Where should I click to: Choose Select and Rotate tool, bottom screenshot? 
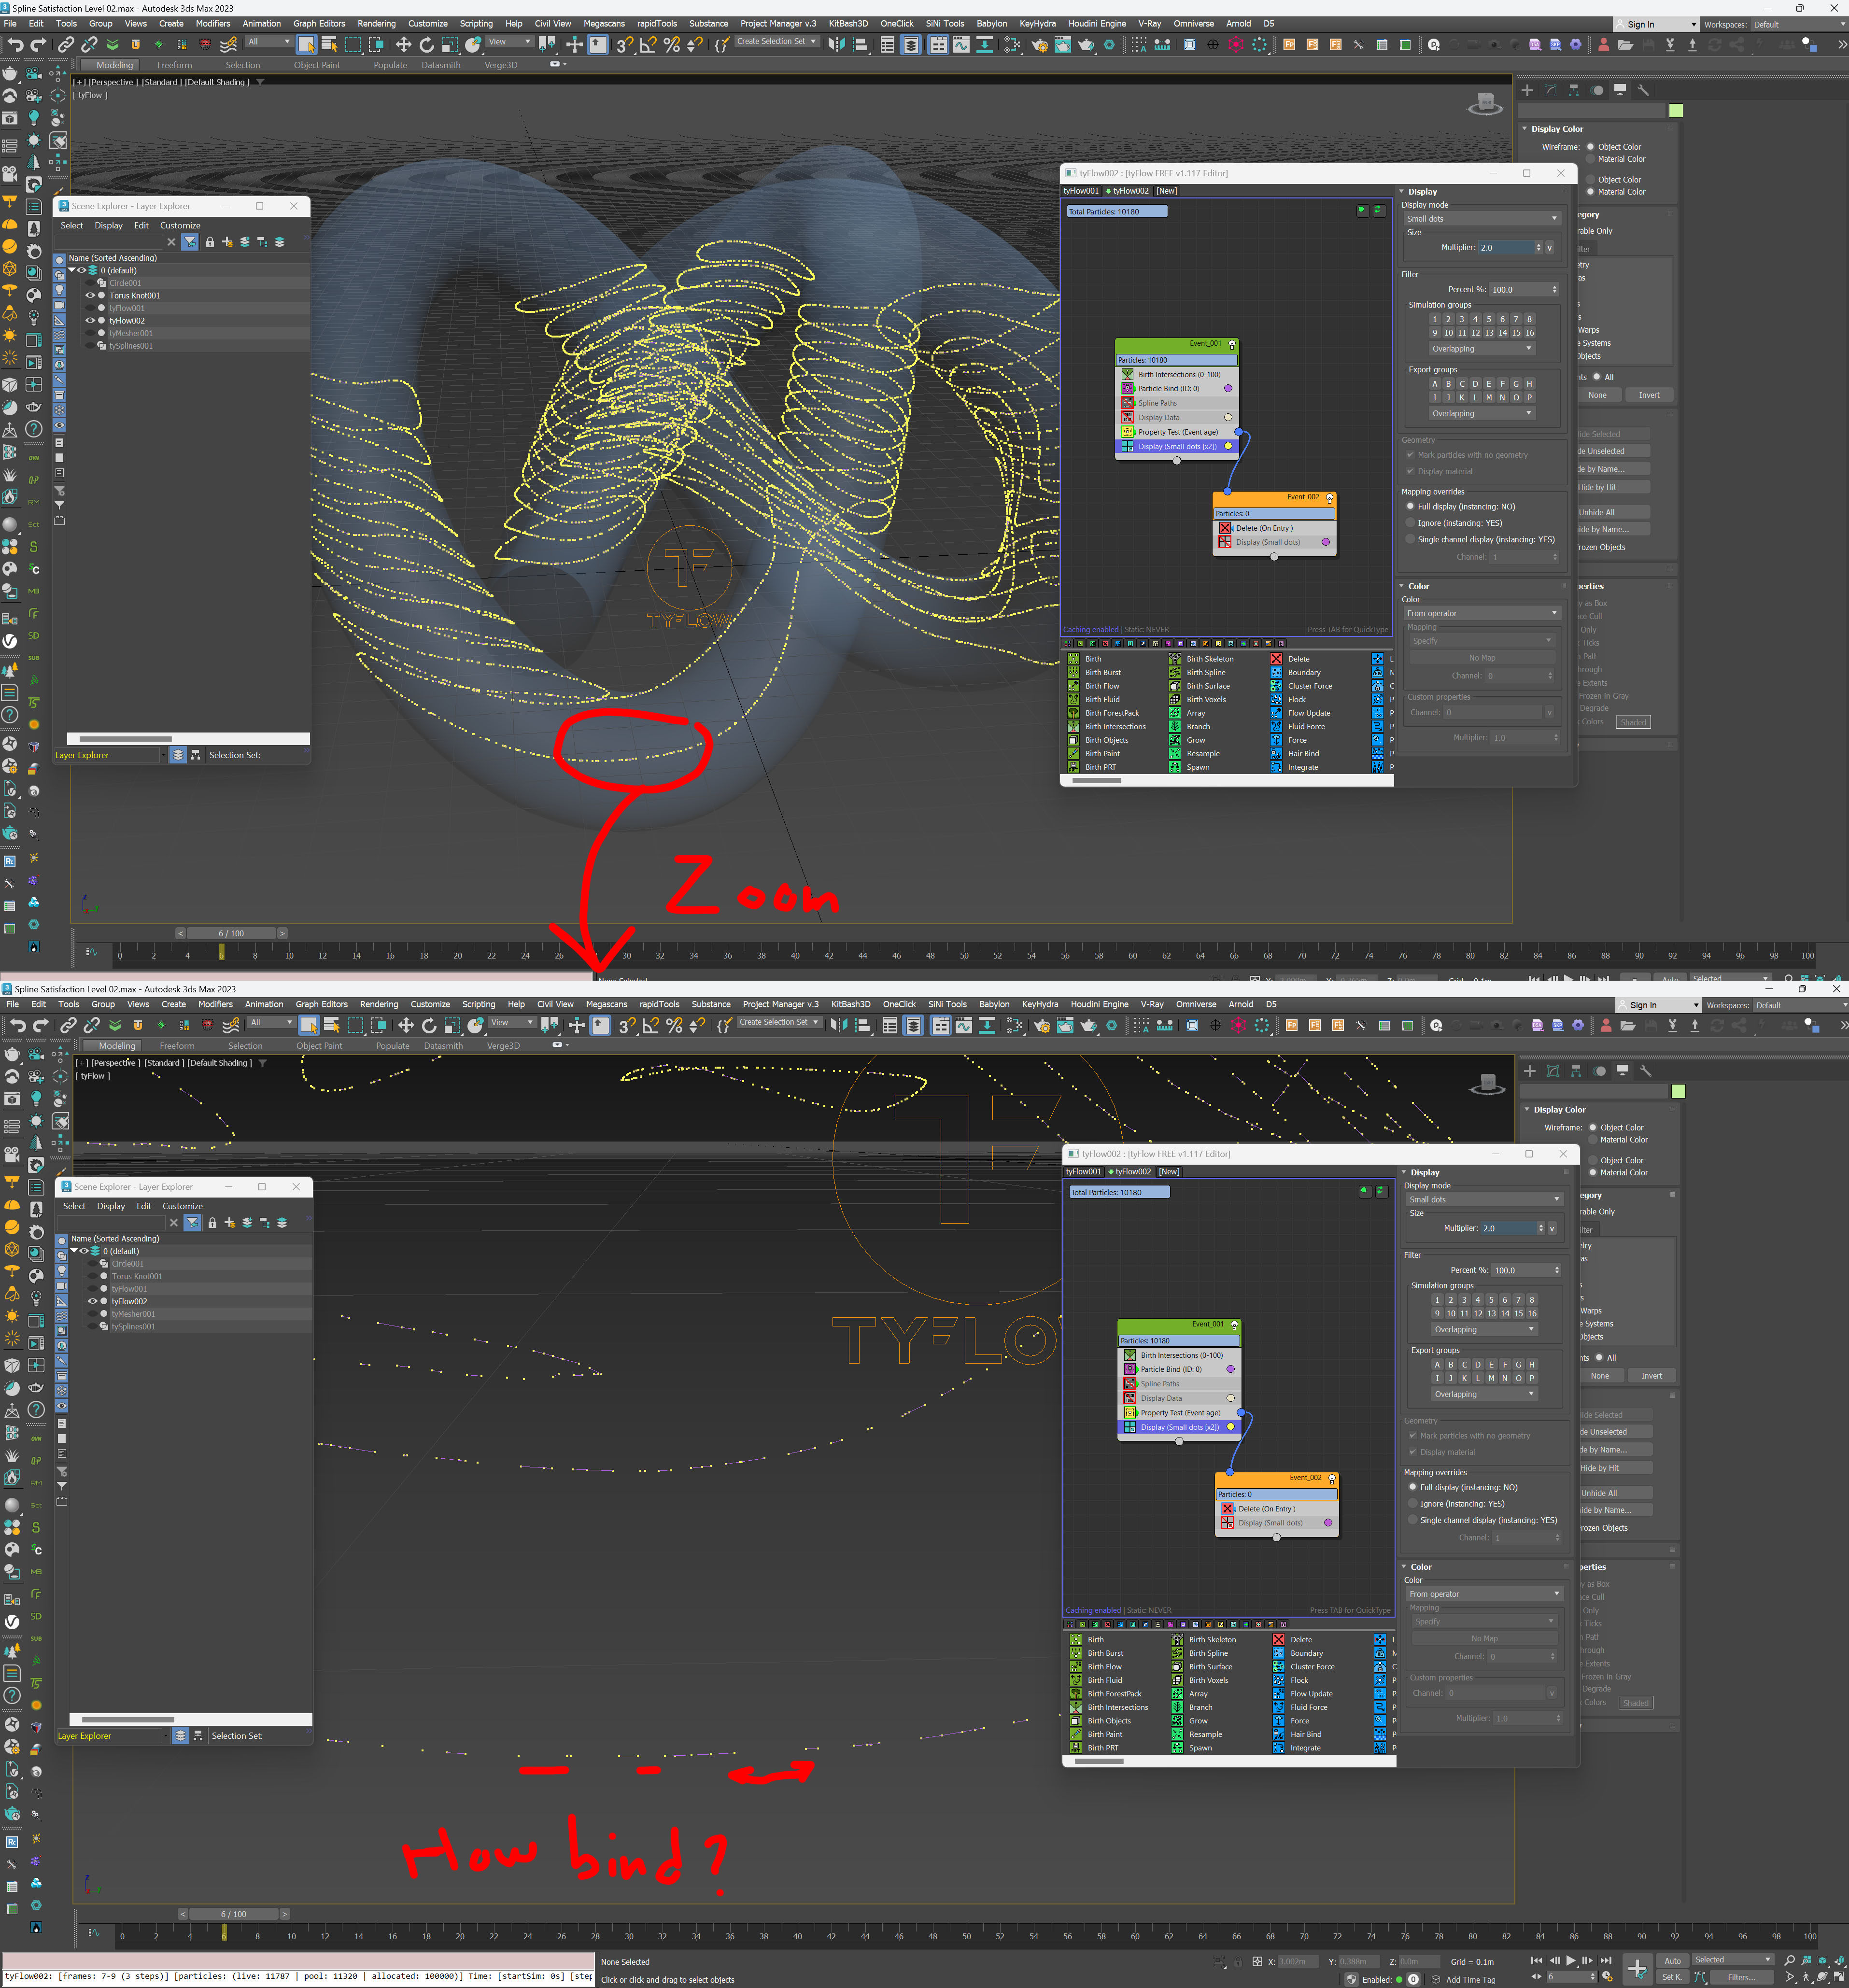pyautogui.click(x=429, y=1025)
